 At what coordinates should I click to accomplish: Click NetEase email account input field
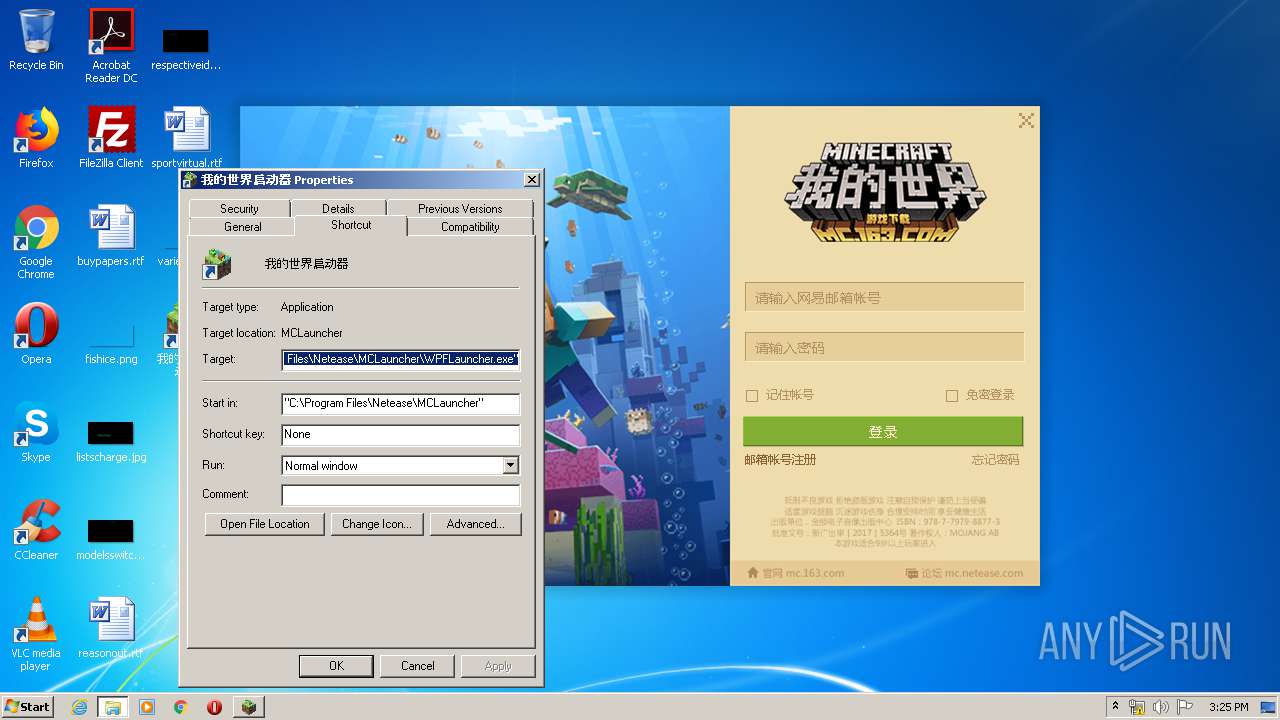coord(884,297)
